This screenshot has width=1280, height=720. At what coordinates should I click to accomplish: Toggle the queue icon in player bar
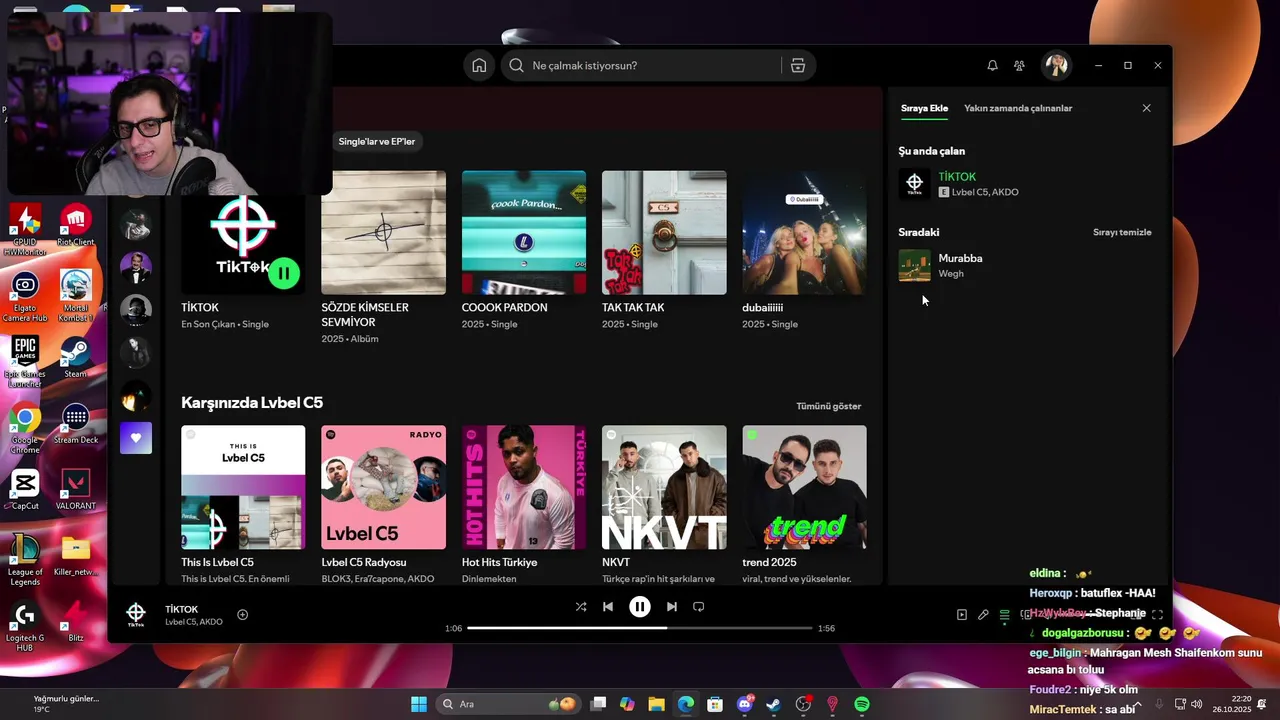pos(1005,615)
